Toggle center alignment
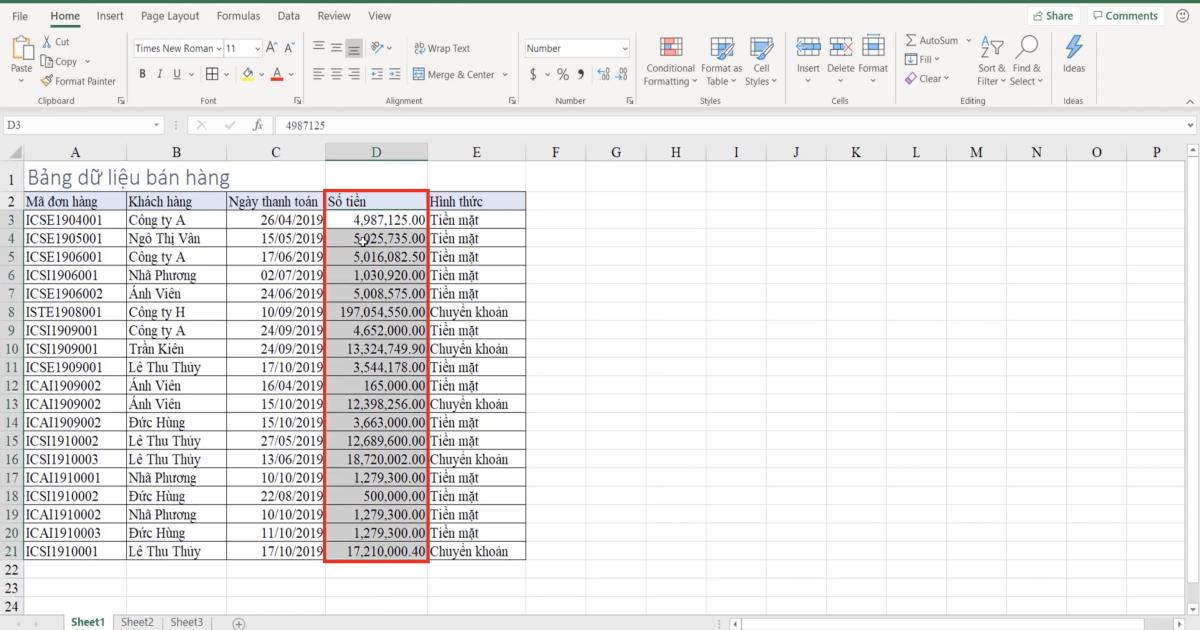The width and height of the screenshot is (1200, 630). point(336,73)
